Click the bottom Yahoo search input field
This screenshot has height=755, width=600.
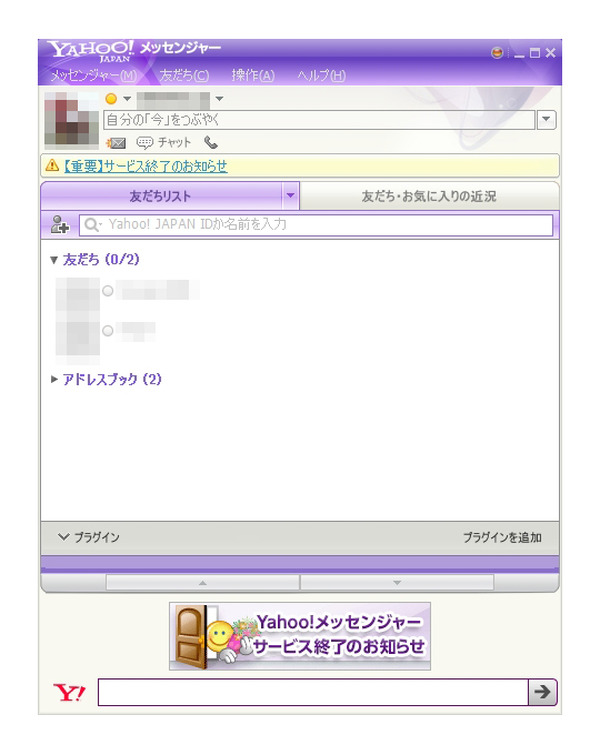tap(313, 692)
